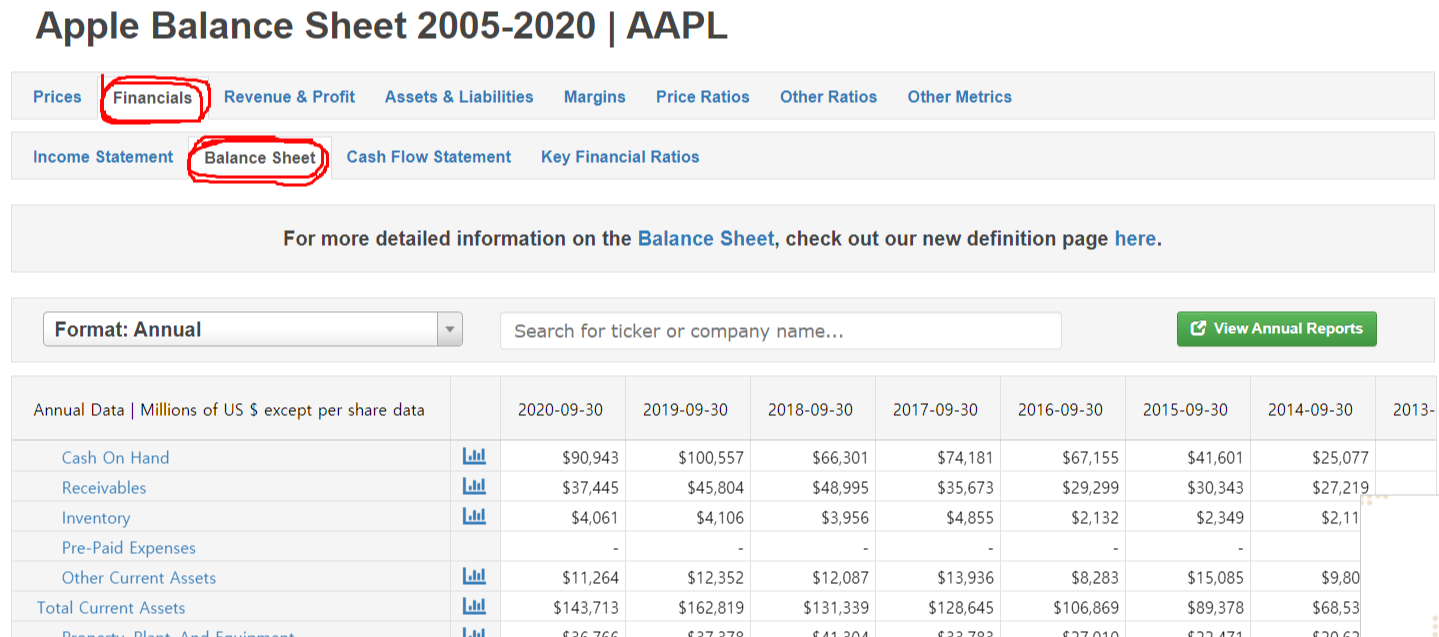
Task: Click the $162,819 total current assets cell
Action: click(x=688, y=607)
